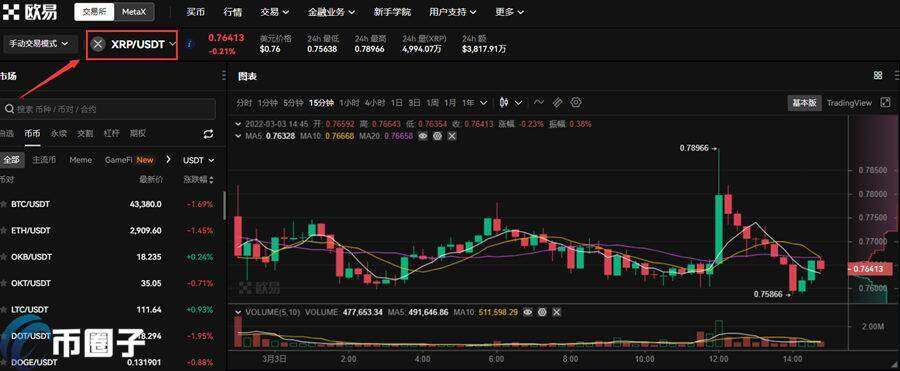Collapse the MA5 indicator row chevron
The height and width of the screenshot is (371, 900).
239,136
